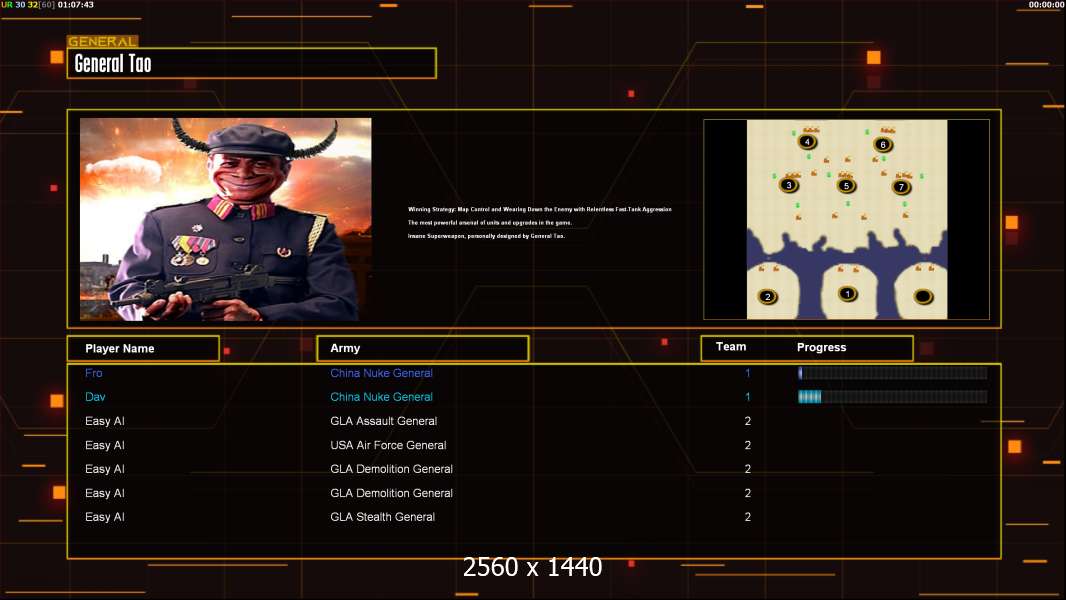Select the Progress column header
Viewport: 1066px width, 600px height.
click(821, 347)
